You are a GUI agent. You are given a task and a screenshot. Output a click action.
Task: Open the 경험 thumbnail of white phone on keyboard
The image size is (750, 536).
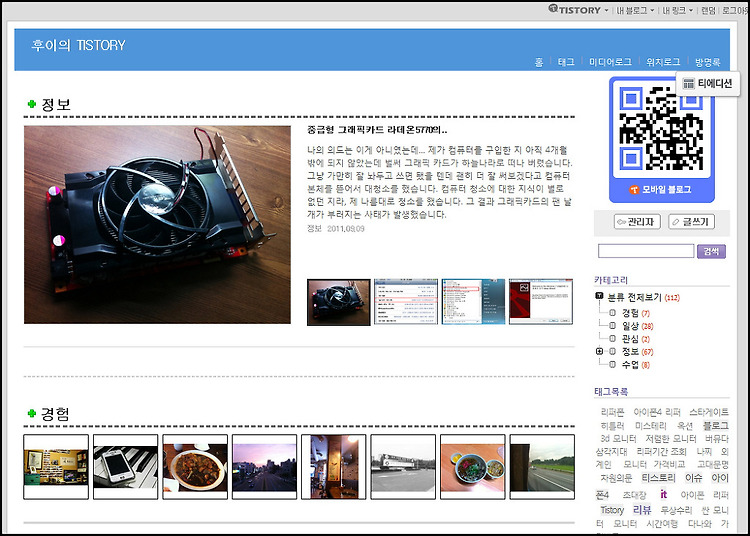click(125, 467)
